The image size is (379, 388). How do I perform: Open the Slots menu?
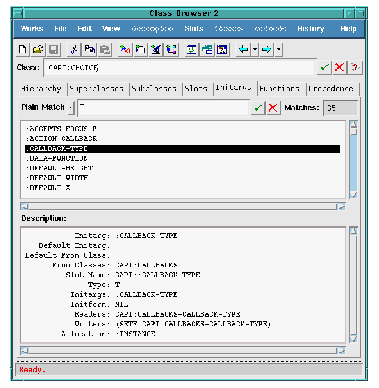point(194,29)
